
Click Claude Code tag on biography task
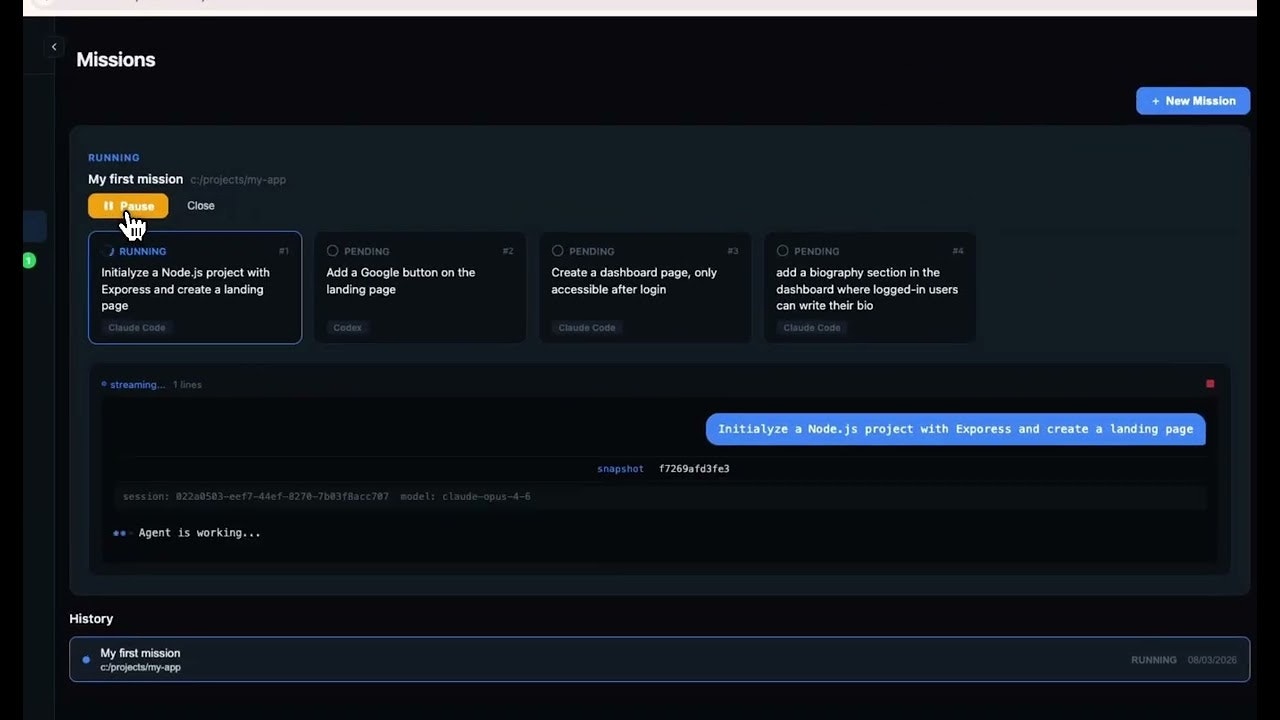pyautogui.click(x=812, y=328)
